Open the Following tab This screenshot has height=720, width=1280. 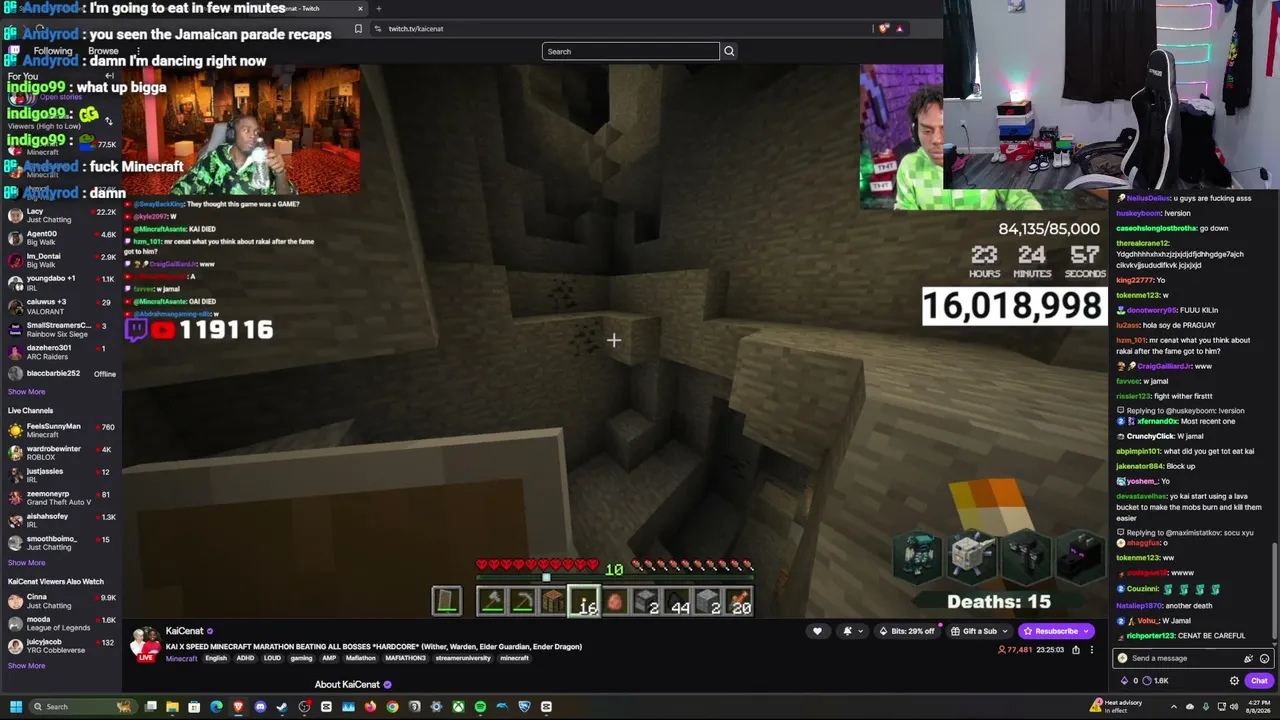point(53,51)
